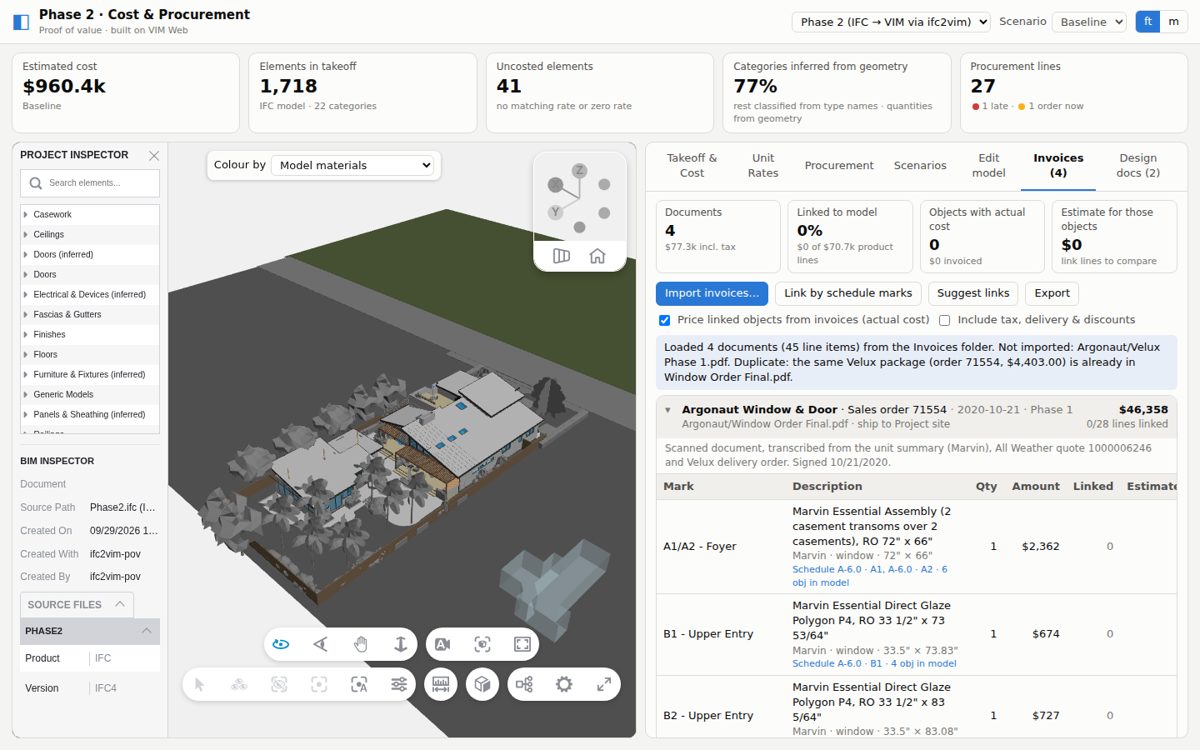The width and height of the screenshot is (1200, 750).
Task: Close the Project Inspector panel
Action: tap(154, 155)
